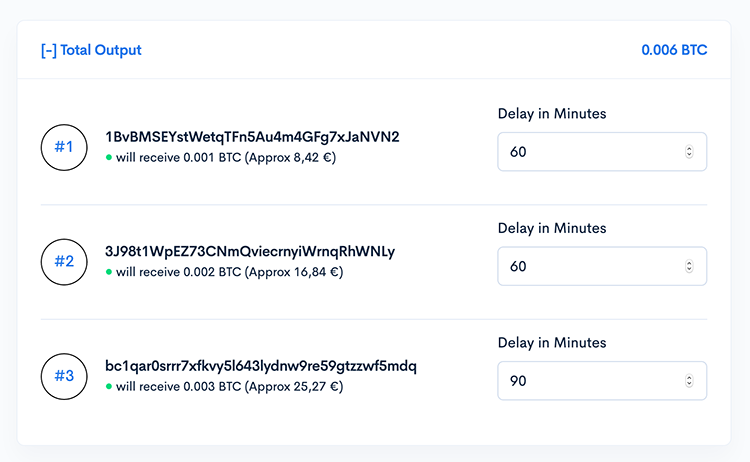The image size is (750, 462).
Task: Focus the delay field for output #2
Action: [x=590, y=267]
